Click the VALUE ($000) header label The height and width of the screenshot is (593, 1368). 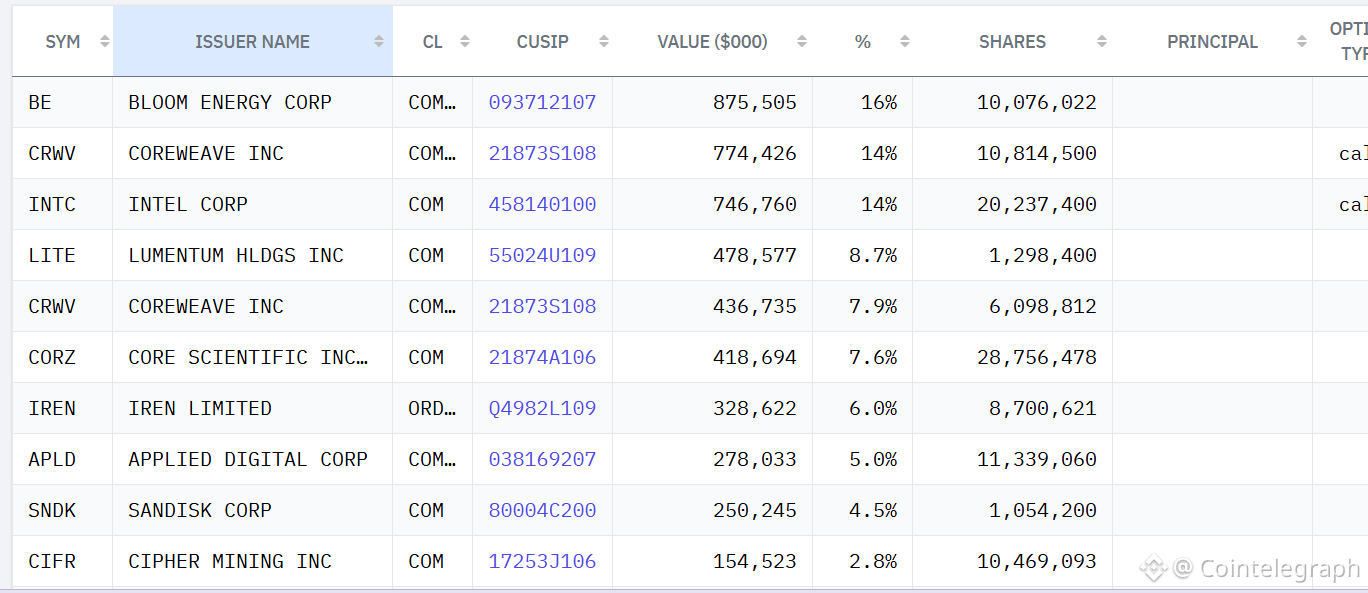coord(712,42)
